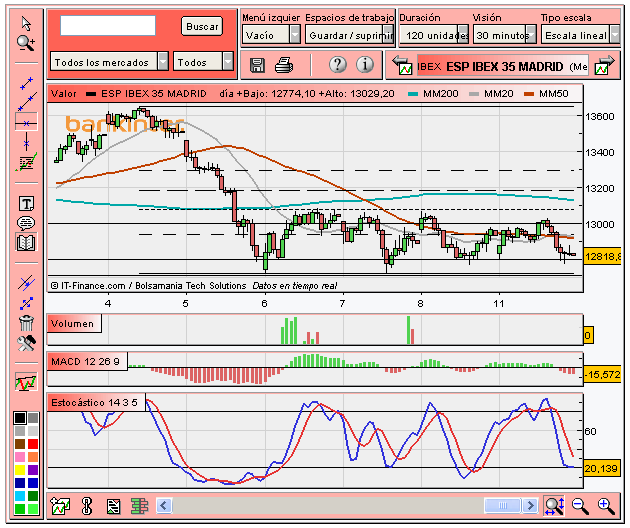Click the new chart icon in bottom toolbar

pyautogui.click(x=60, y=506)
